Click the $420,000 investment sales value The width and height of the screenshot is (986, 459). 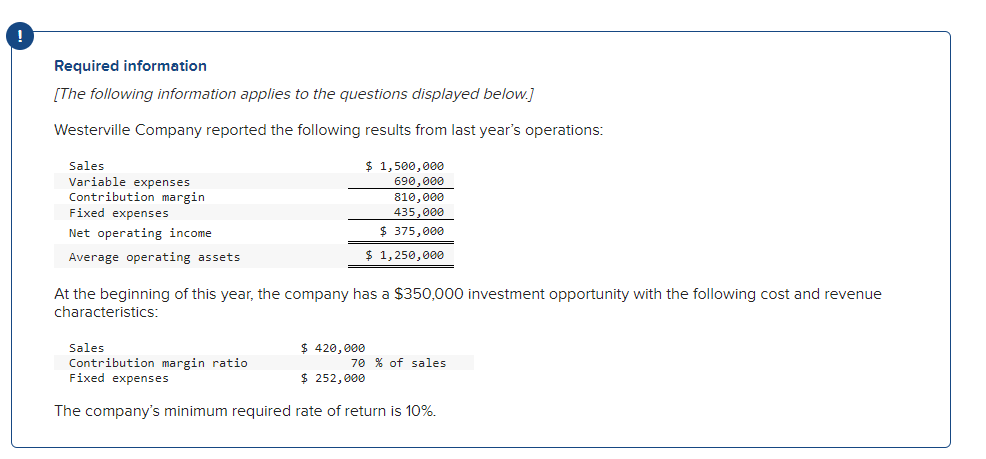(333, 348)
